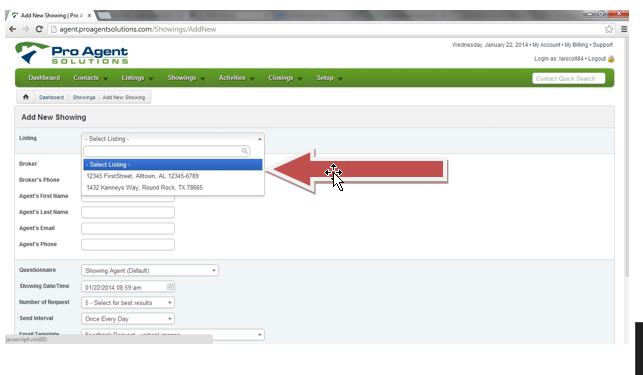
Task: Click Support link
Action: 602,45
